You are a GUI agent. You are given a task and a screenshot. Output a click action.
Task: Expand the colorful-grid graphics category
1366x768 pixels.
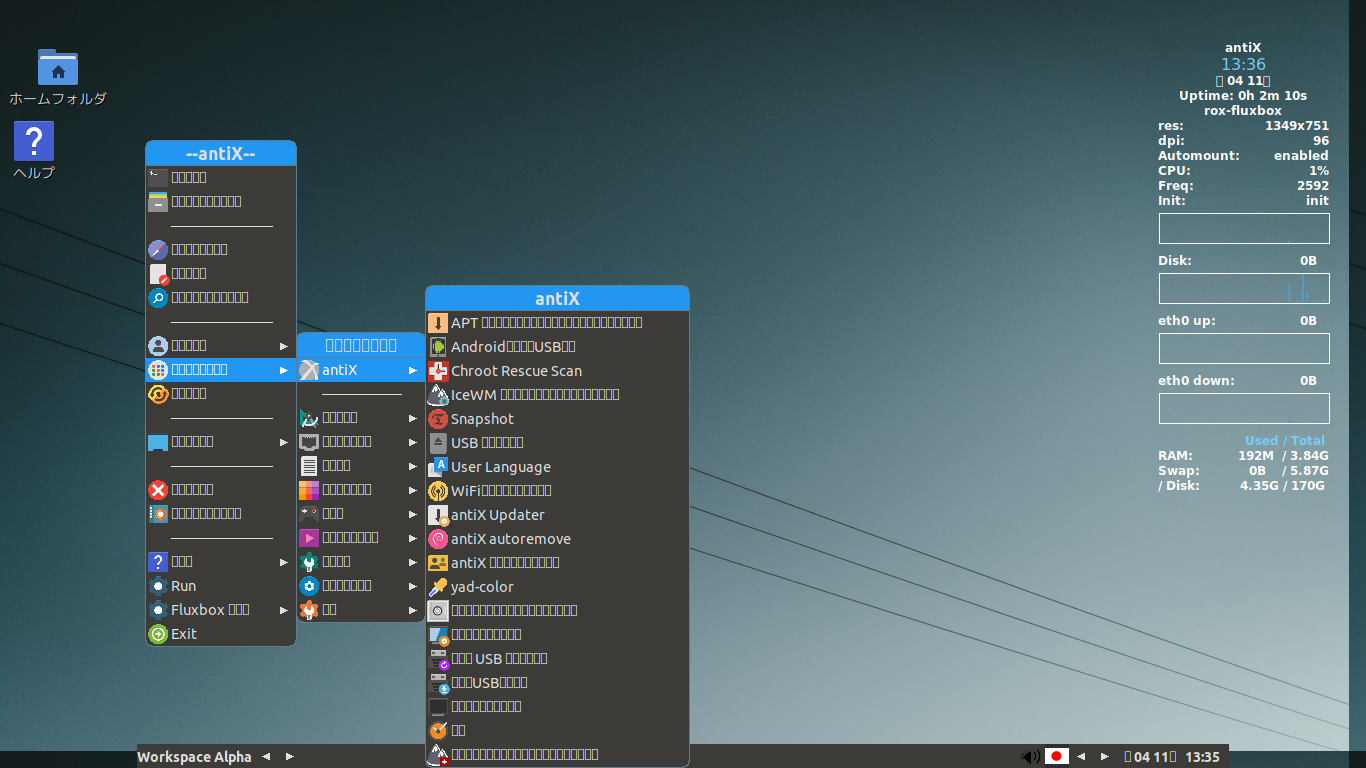click(x=360, y=489)
